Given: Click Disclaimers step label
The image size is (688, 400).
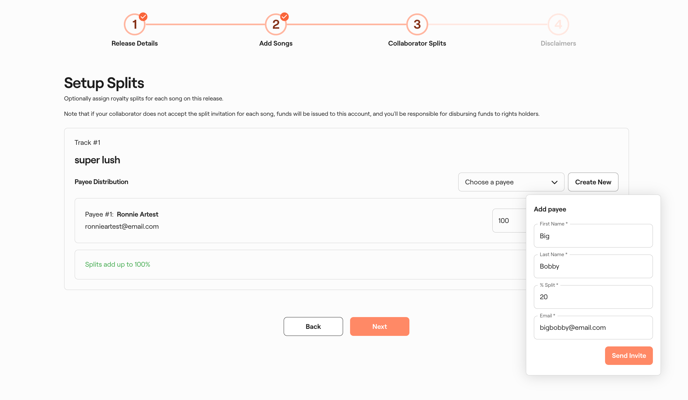Looking at the screenshot, I should [558, 43].
